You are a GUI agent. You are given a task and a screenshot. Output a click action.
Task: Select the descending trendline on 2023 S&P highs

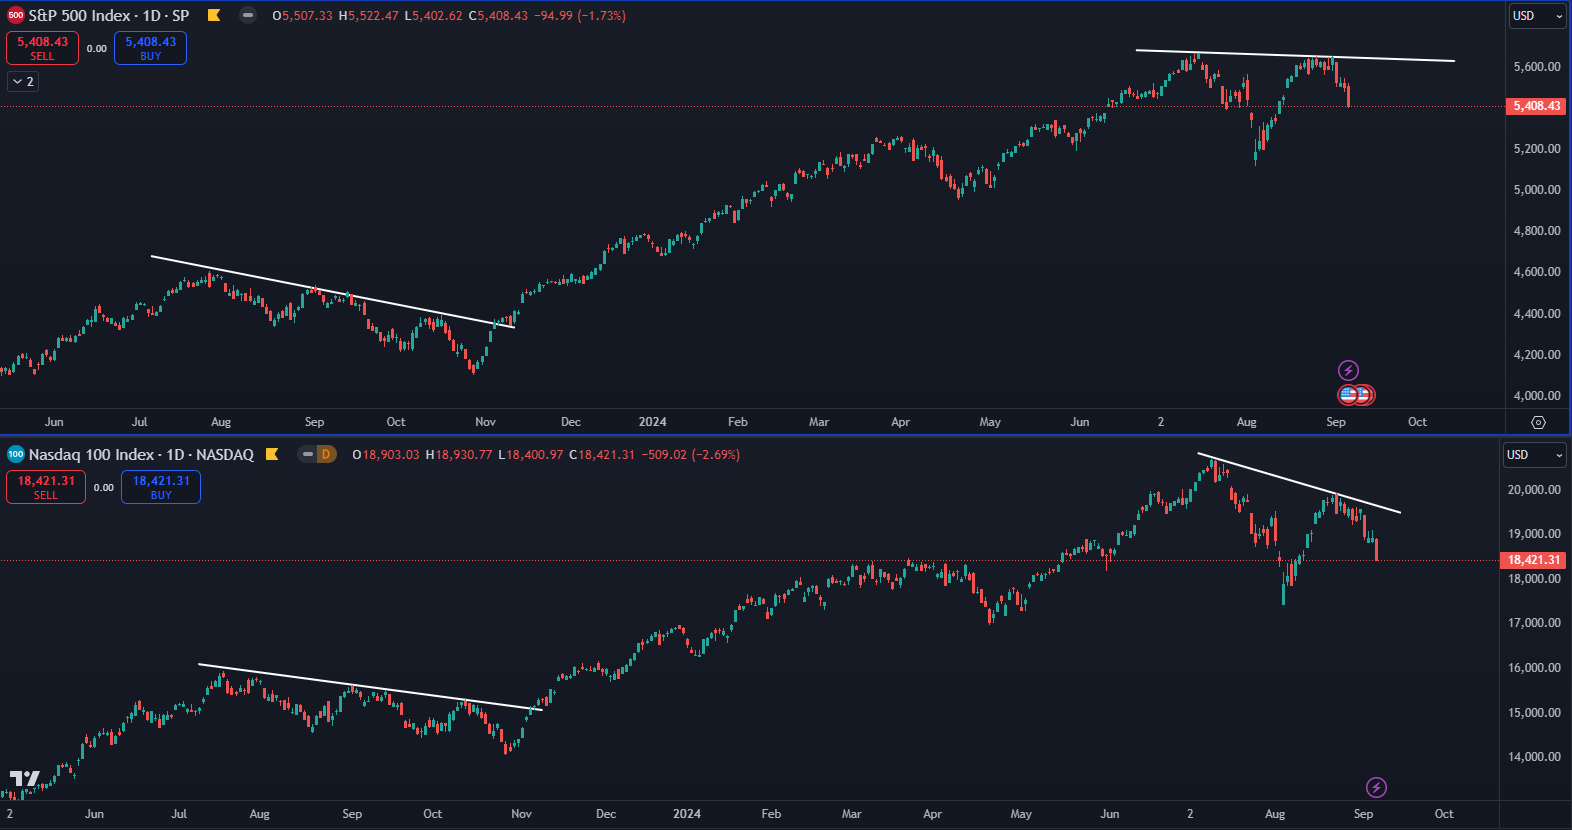[x=333, y=292]
